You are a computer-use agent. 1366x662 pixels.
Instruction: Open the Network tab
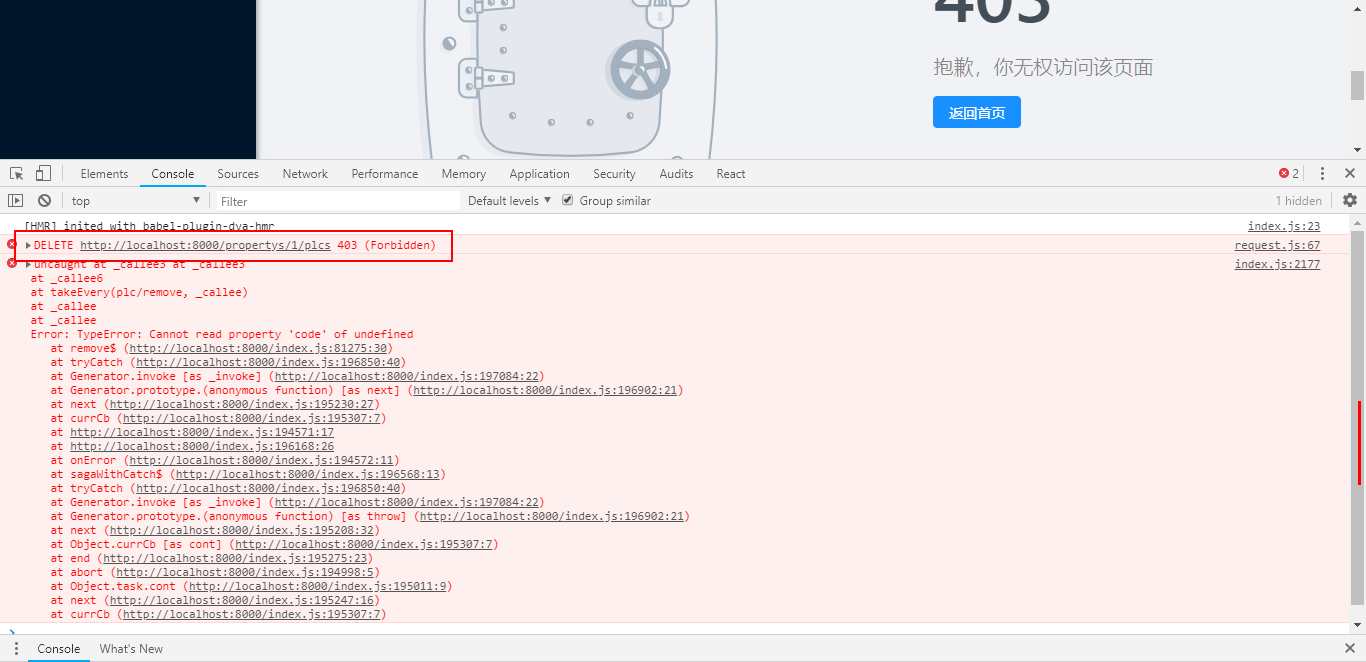pyautogui.click(x=305, y=173)
